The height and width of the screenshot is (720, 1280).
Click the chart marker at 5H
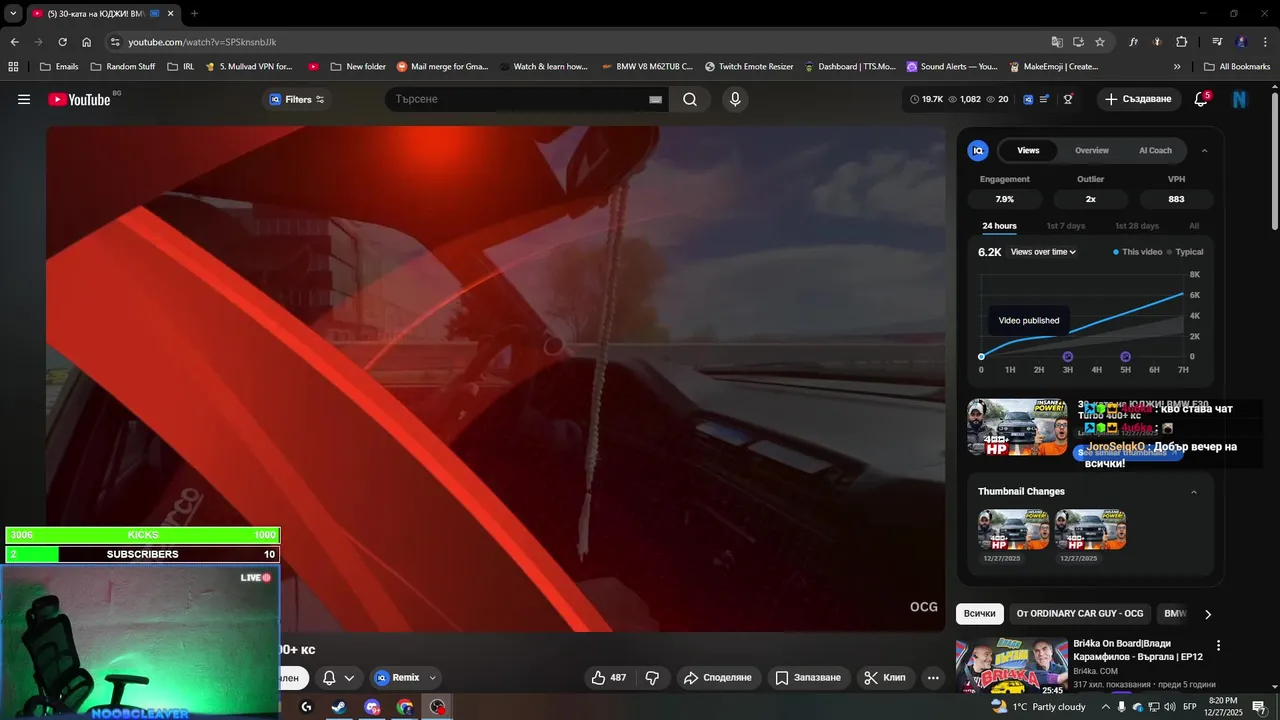pyautogui.click(x=1126, y=356)
